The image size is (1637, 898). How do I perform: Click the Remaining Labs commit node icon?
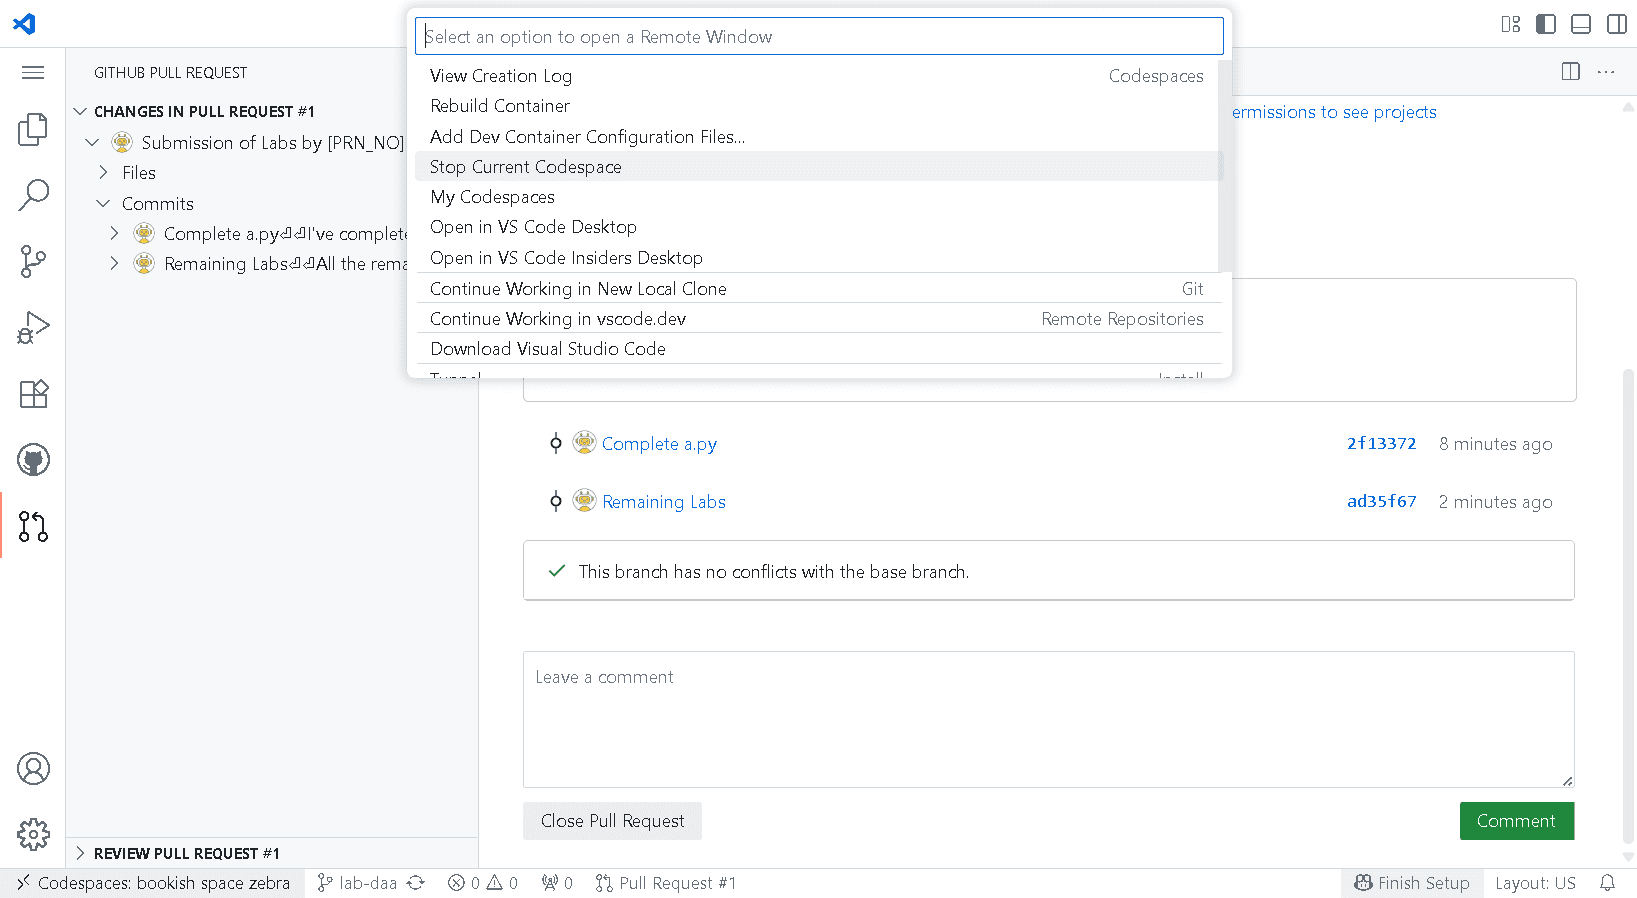(x=556, y=501)
